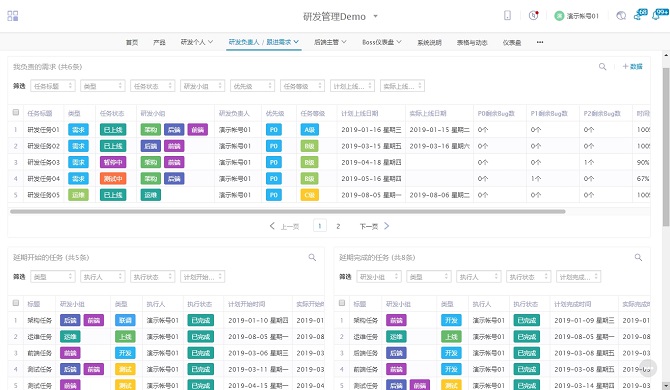This screenshot has width=670, height=390.
Task: Click the globe icon in the header
Action: click(x=621, y=16)
